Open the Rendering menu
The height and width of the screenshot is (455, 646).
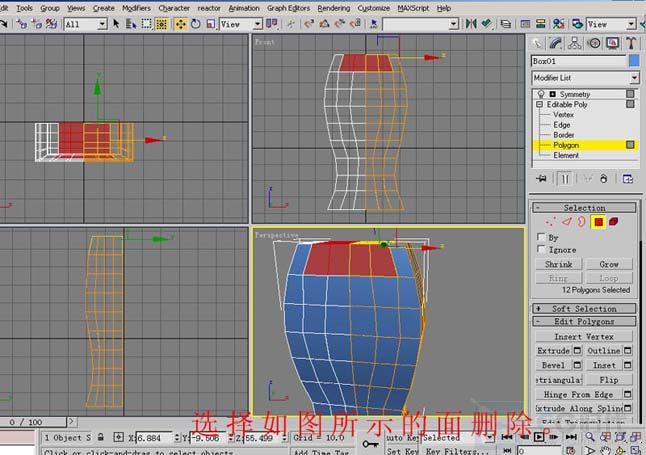pos(333,8)
